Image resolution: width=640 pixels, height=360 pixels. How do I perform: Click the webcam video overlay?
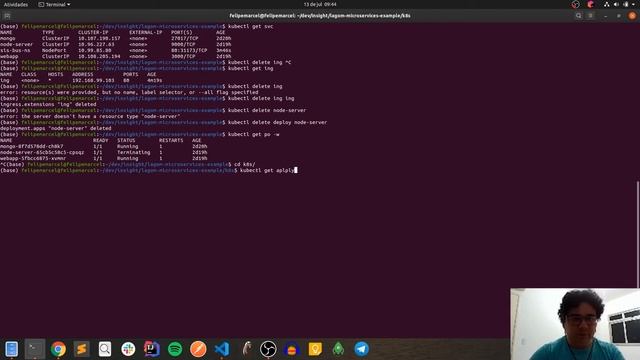tap(575, 324)
